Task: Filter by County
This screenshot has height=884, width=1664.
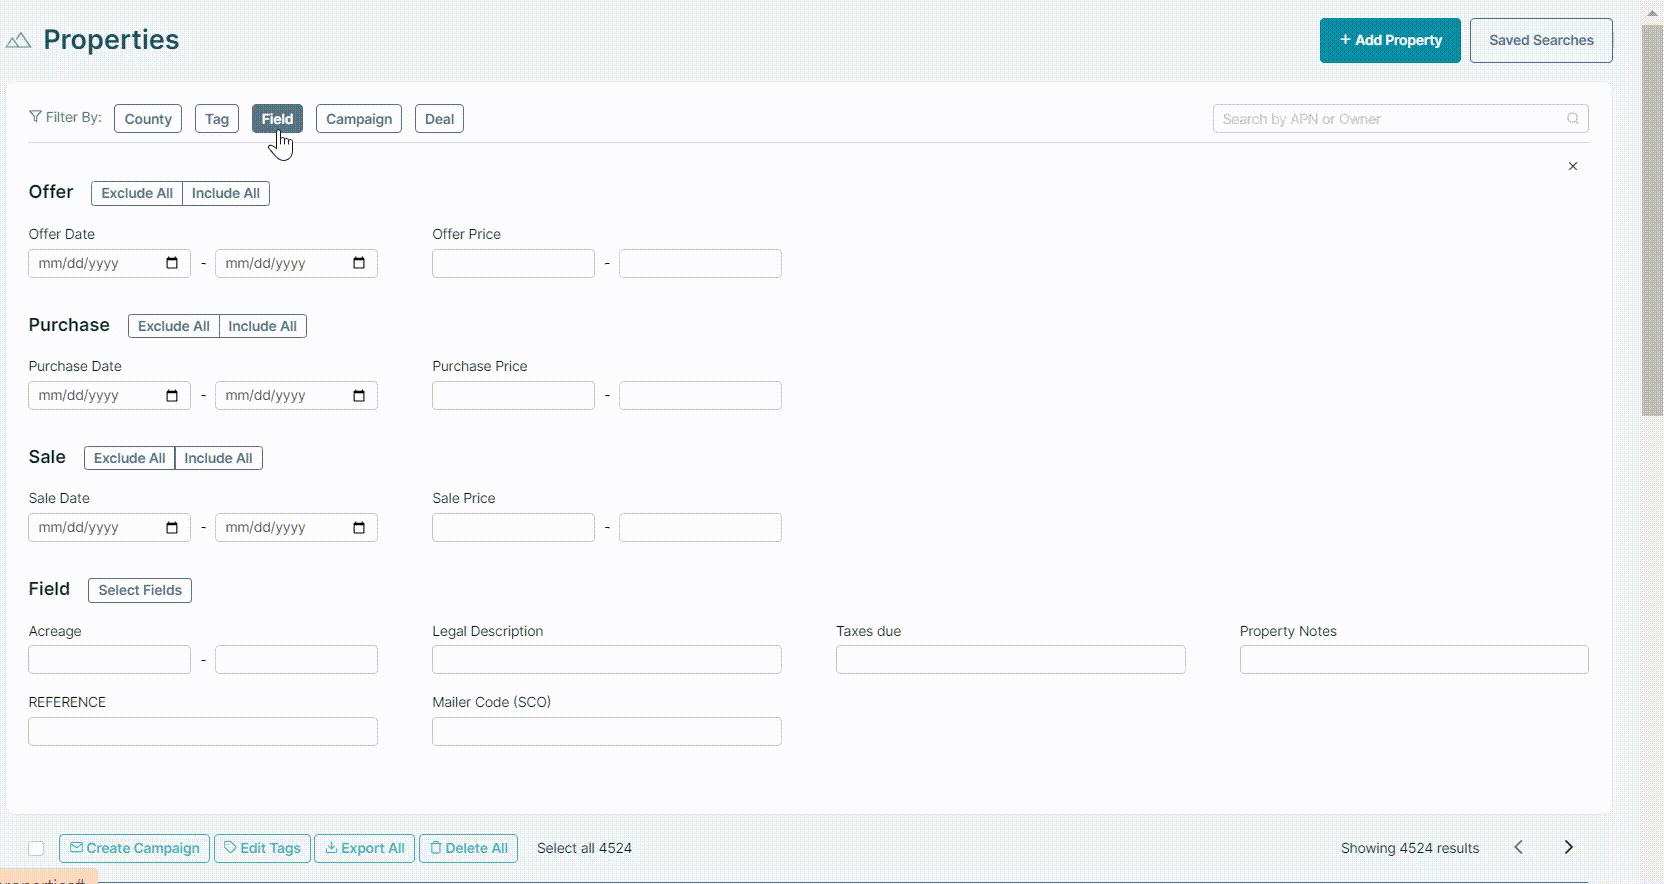Action: (x=148, y=119)
